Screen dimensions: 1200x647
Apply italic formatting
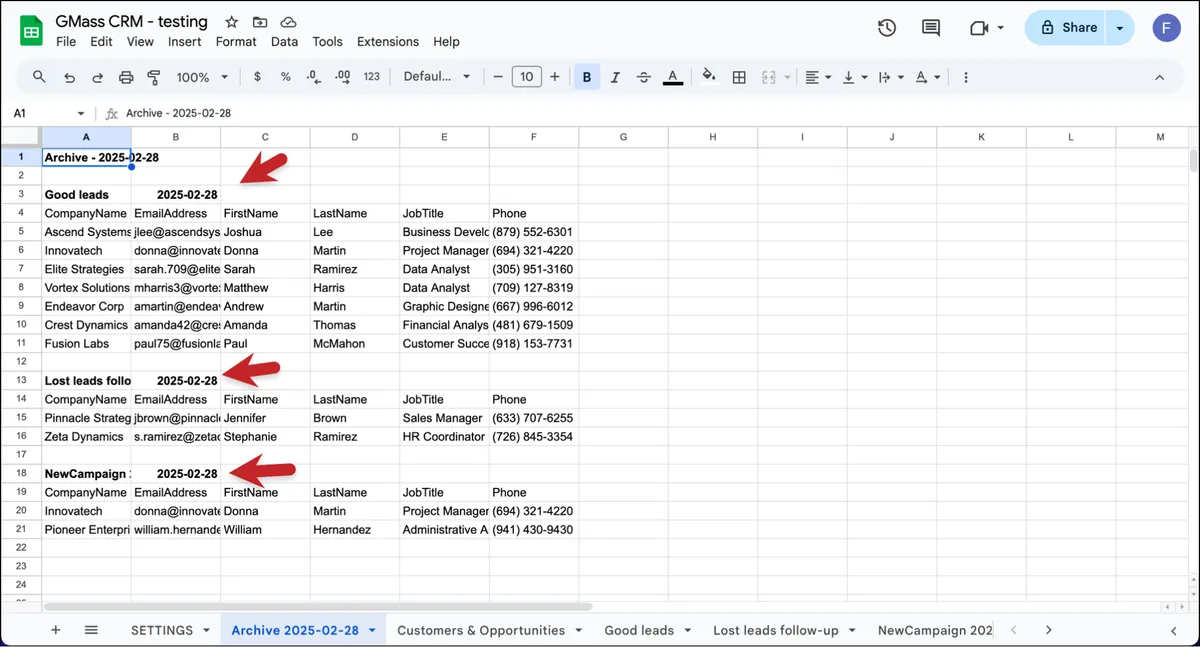tap(615, 77)
